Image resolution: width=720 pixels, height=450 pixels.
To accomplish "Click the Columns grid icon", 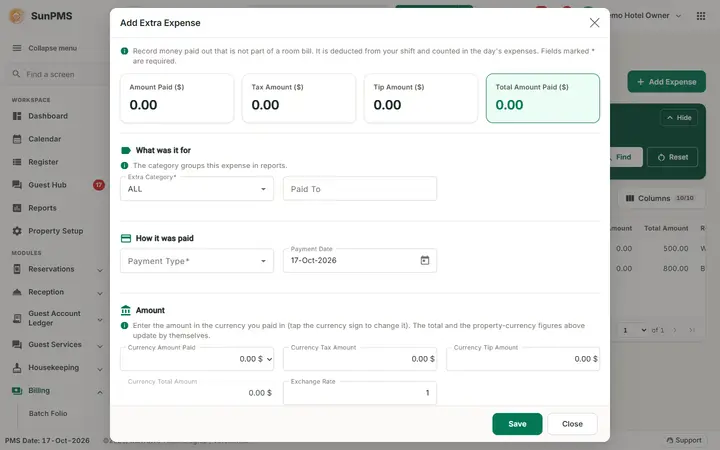I will coord(630,198).
